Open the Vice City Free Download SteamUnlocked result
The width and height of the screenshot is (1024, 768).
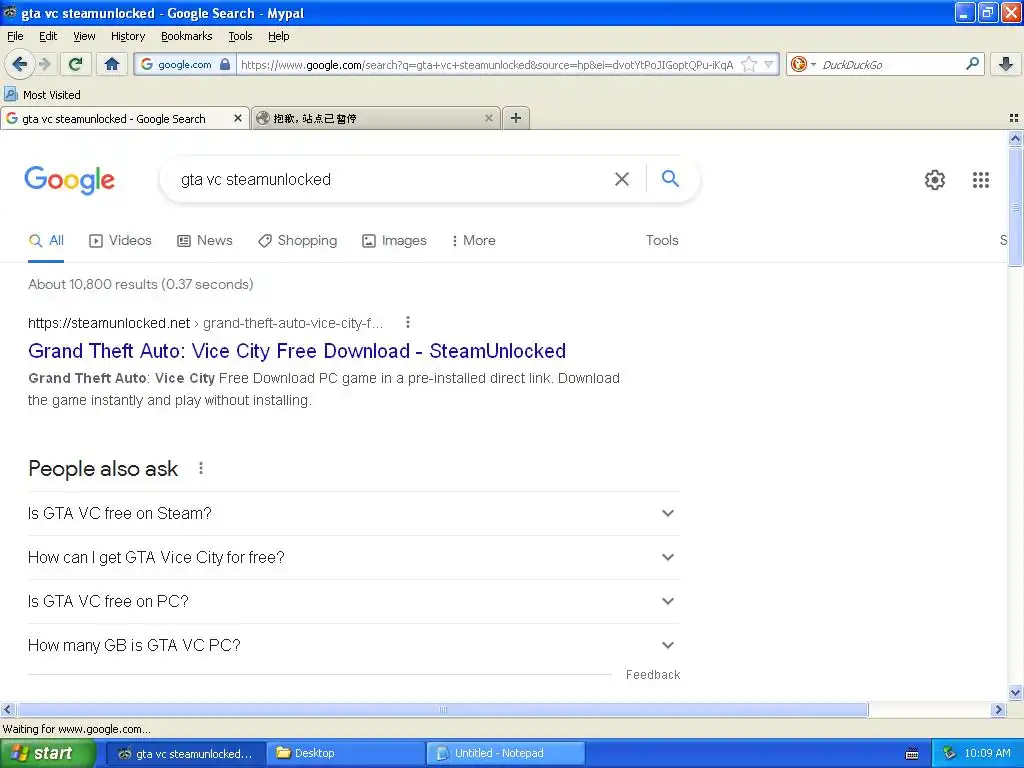pos(296,351)
